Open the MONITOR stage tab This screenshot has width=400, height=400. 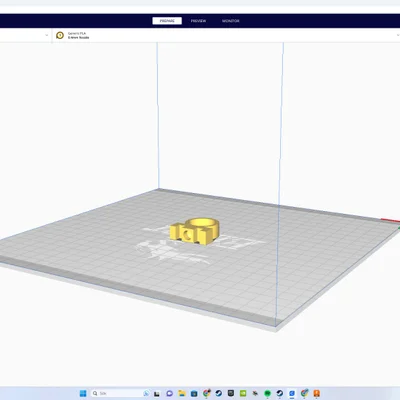(231, 21)
